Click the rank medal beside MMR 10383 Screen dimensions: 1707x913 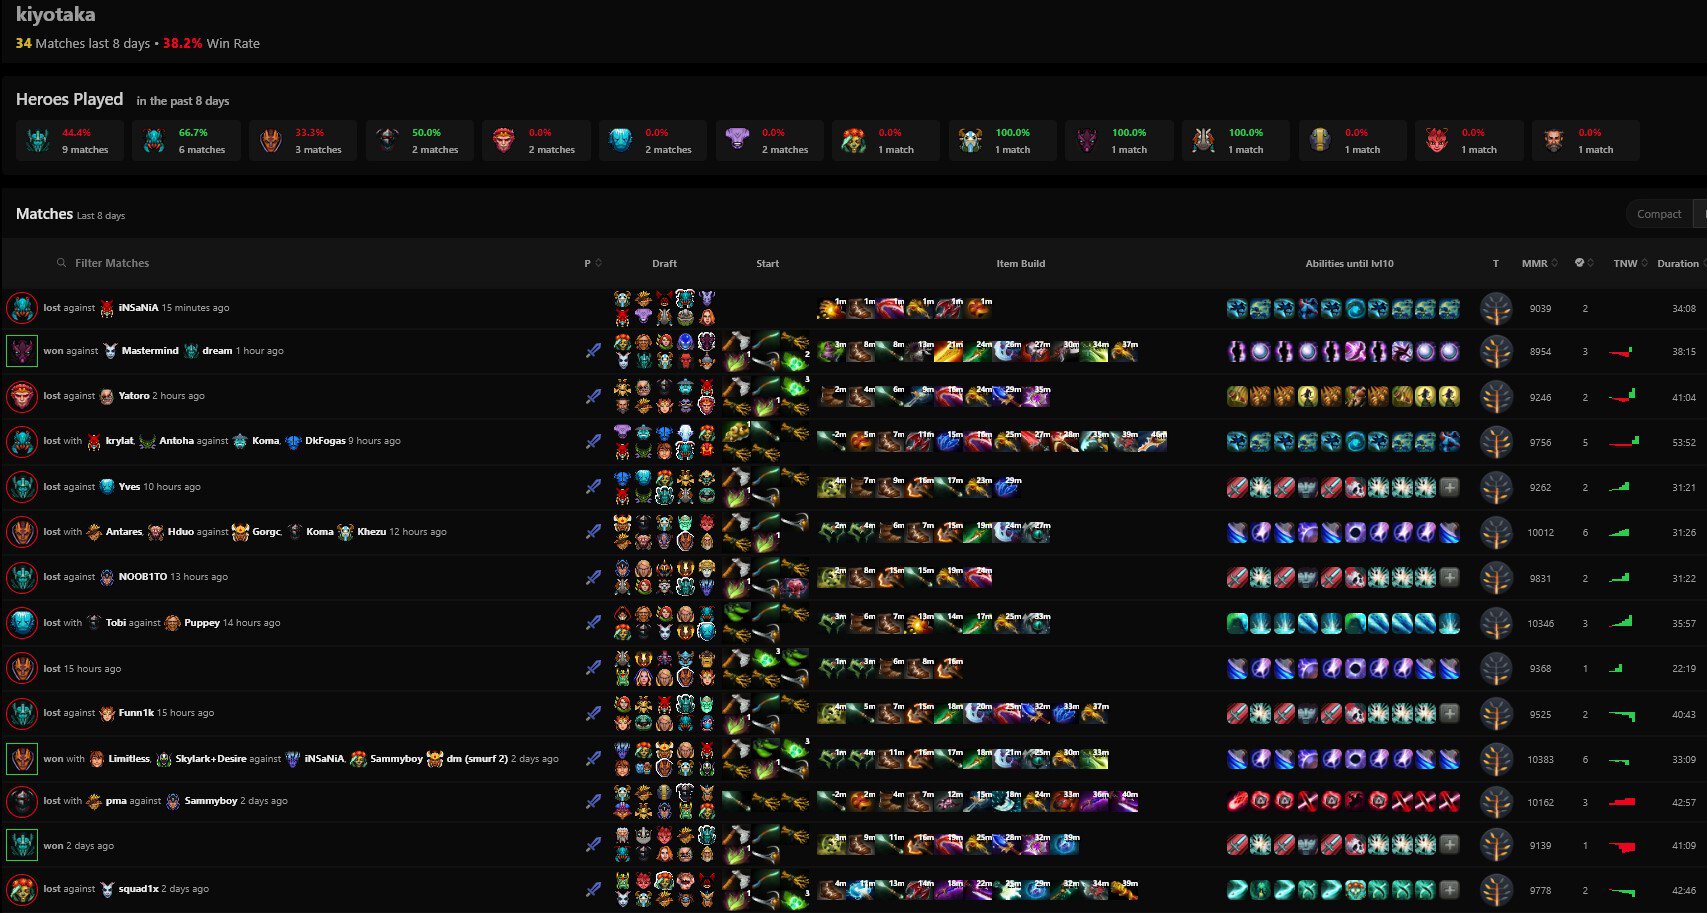1496,760
